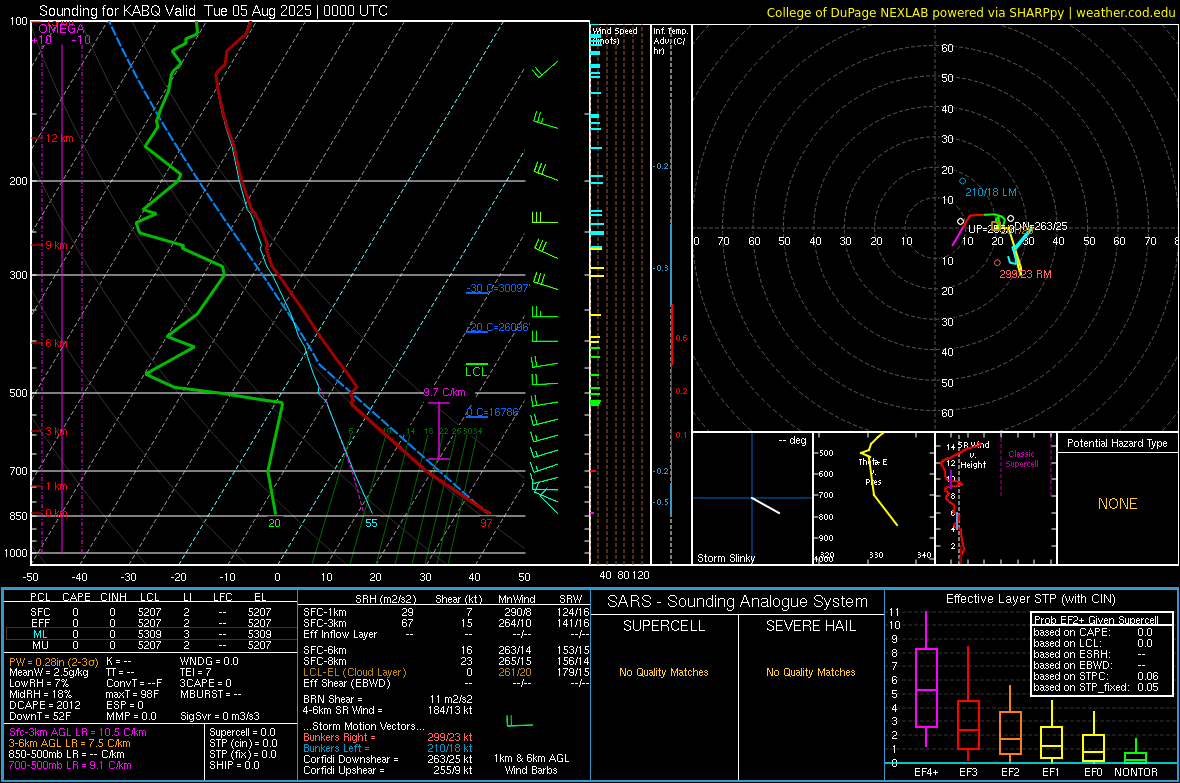Click the 'TEI = 7' value

(x=196, y=672)
